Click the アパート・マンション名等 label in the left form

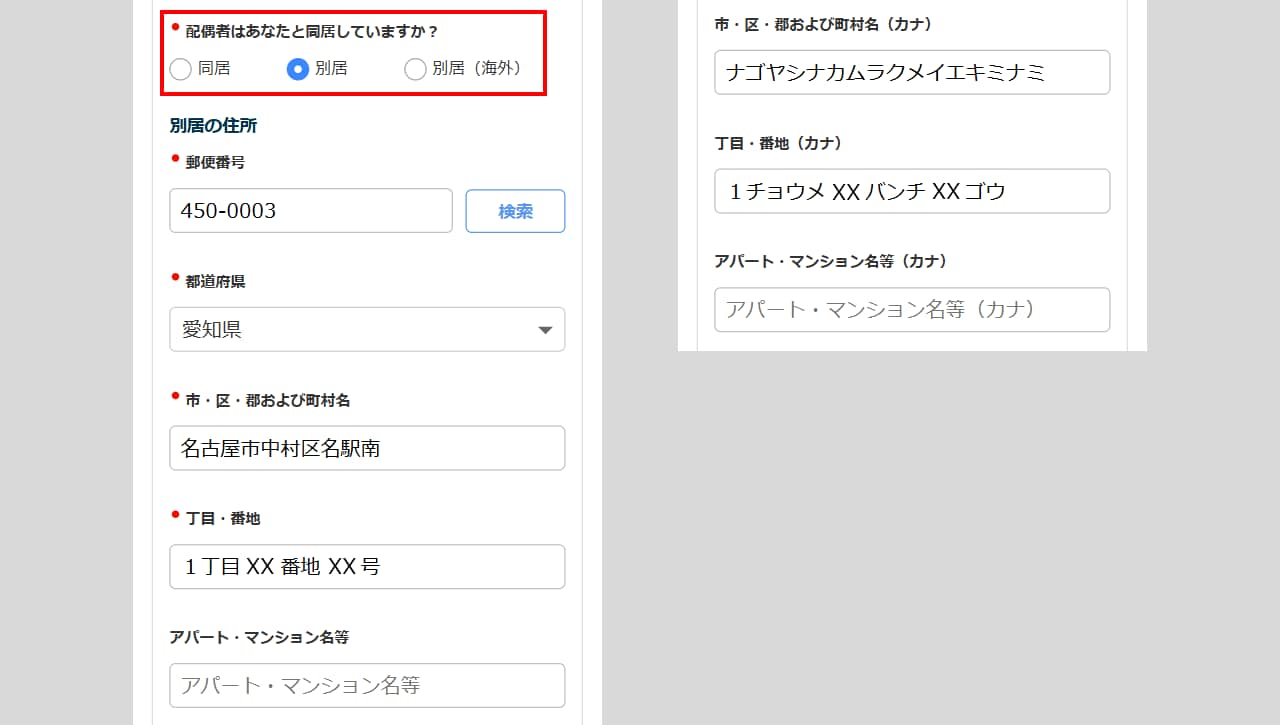coord(259,637)
